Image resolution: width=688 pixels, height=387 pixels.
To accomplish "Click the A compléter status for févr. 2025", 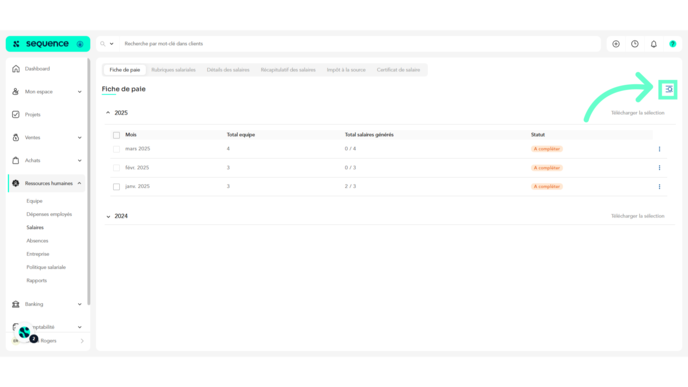I will (x=547, y=168).
